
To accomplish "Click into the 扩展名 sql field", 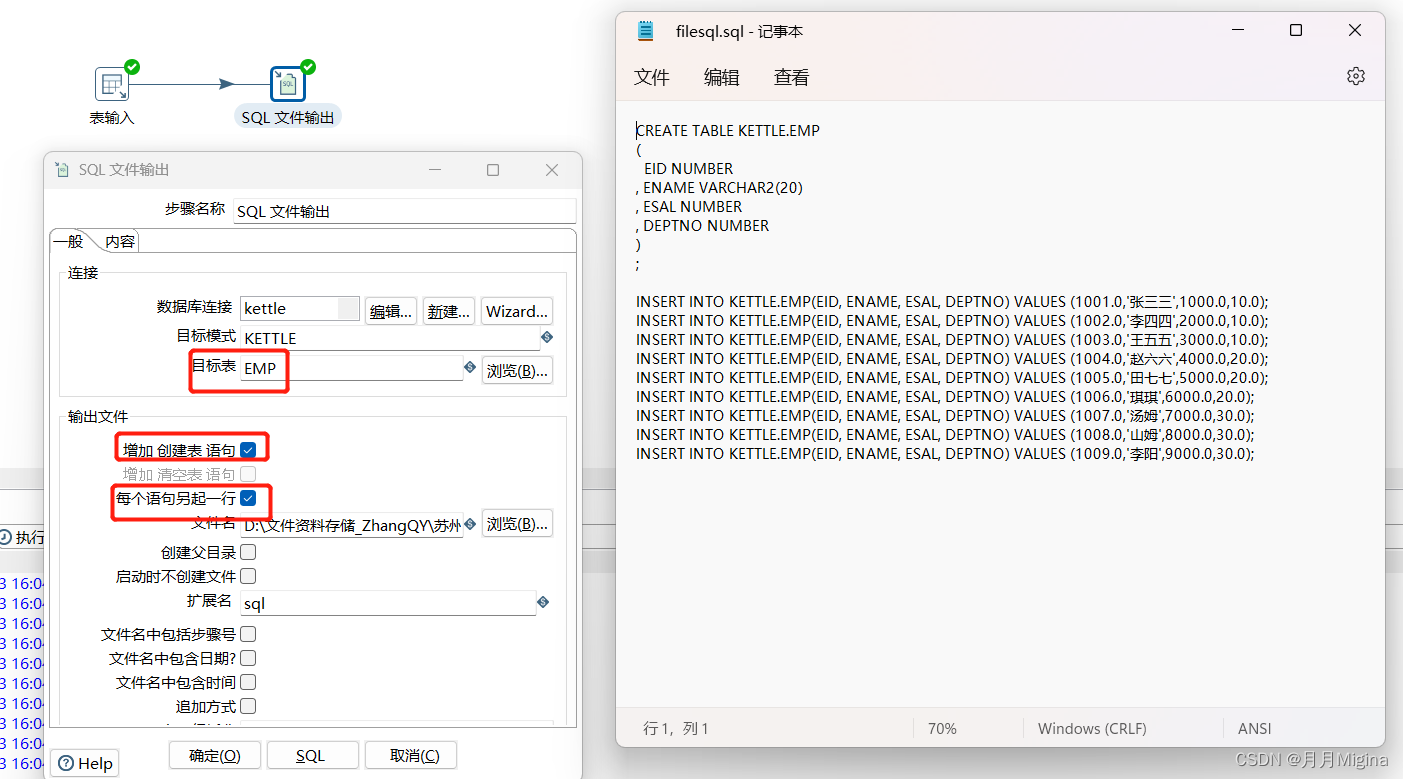I will click(x=388, y=603).
